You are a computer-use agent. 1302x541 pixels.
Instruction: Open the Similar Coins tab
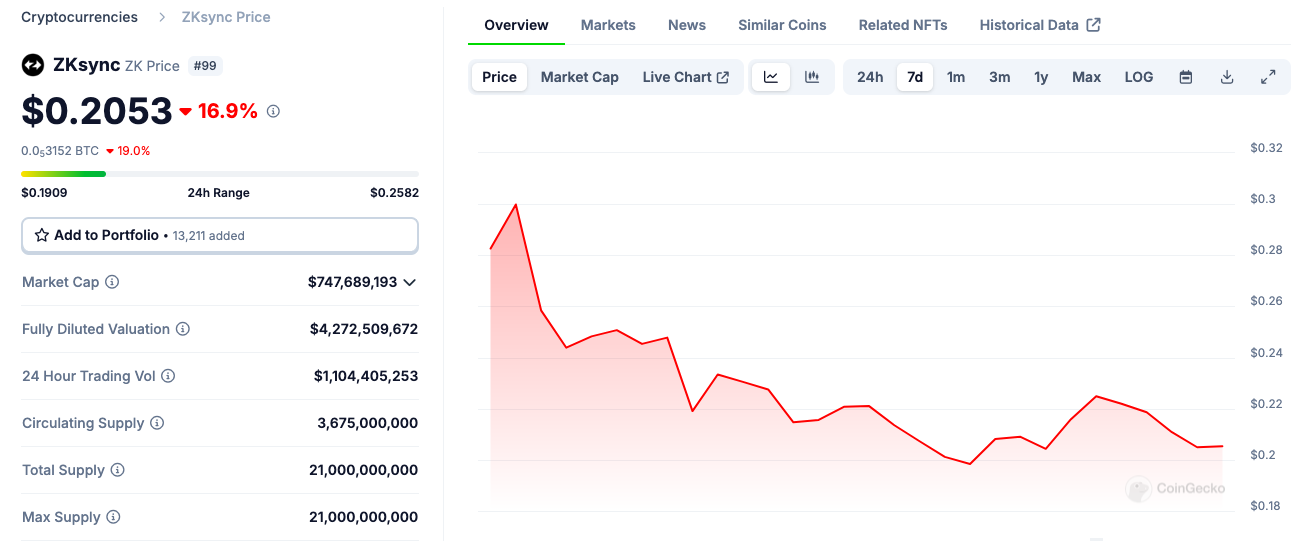pos(782,25)
